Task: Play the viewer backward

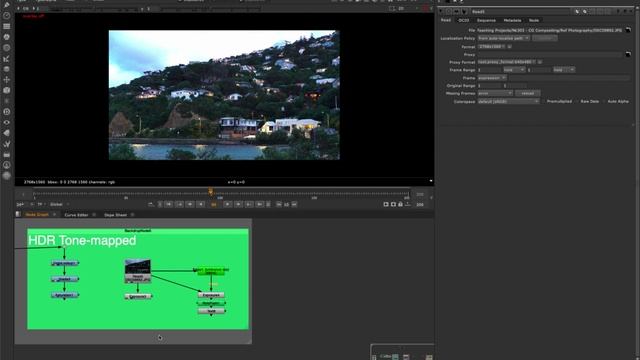Action: 200,204
